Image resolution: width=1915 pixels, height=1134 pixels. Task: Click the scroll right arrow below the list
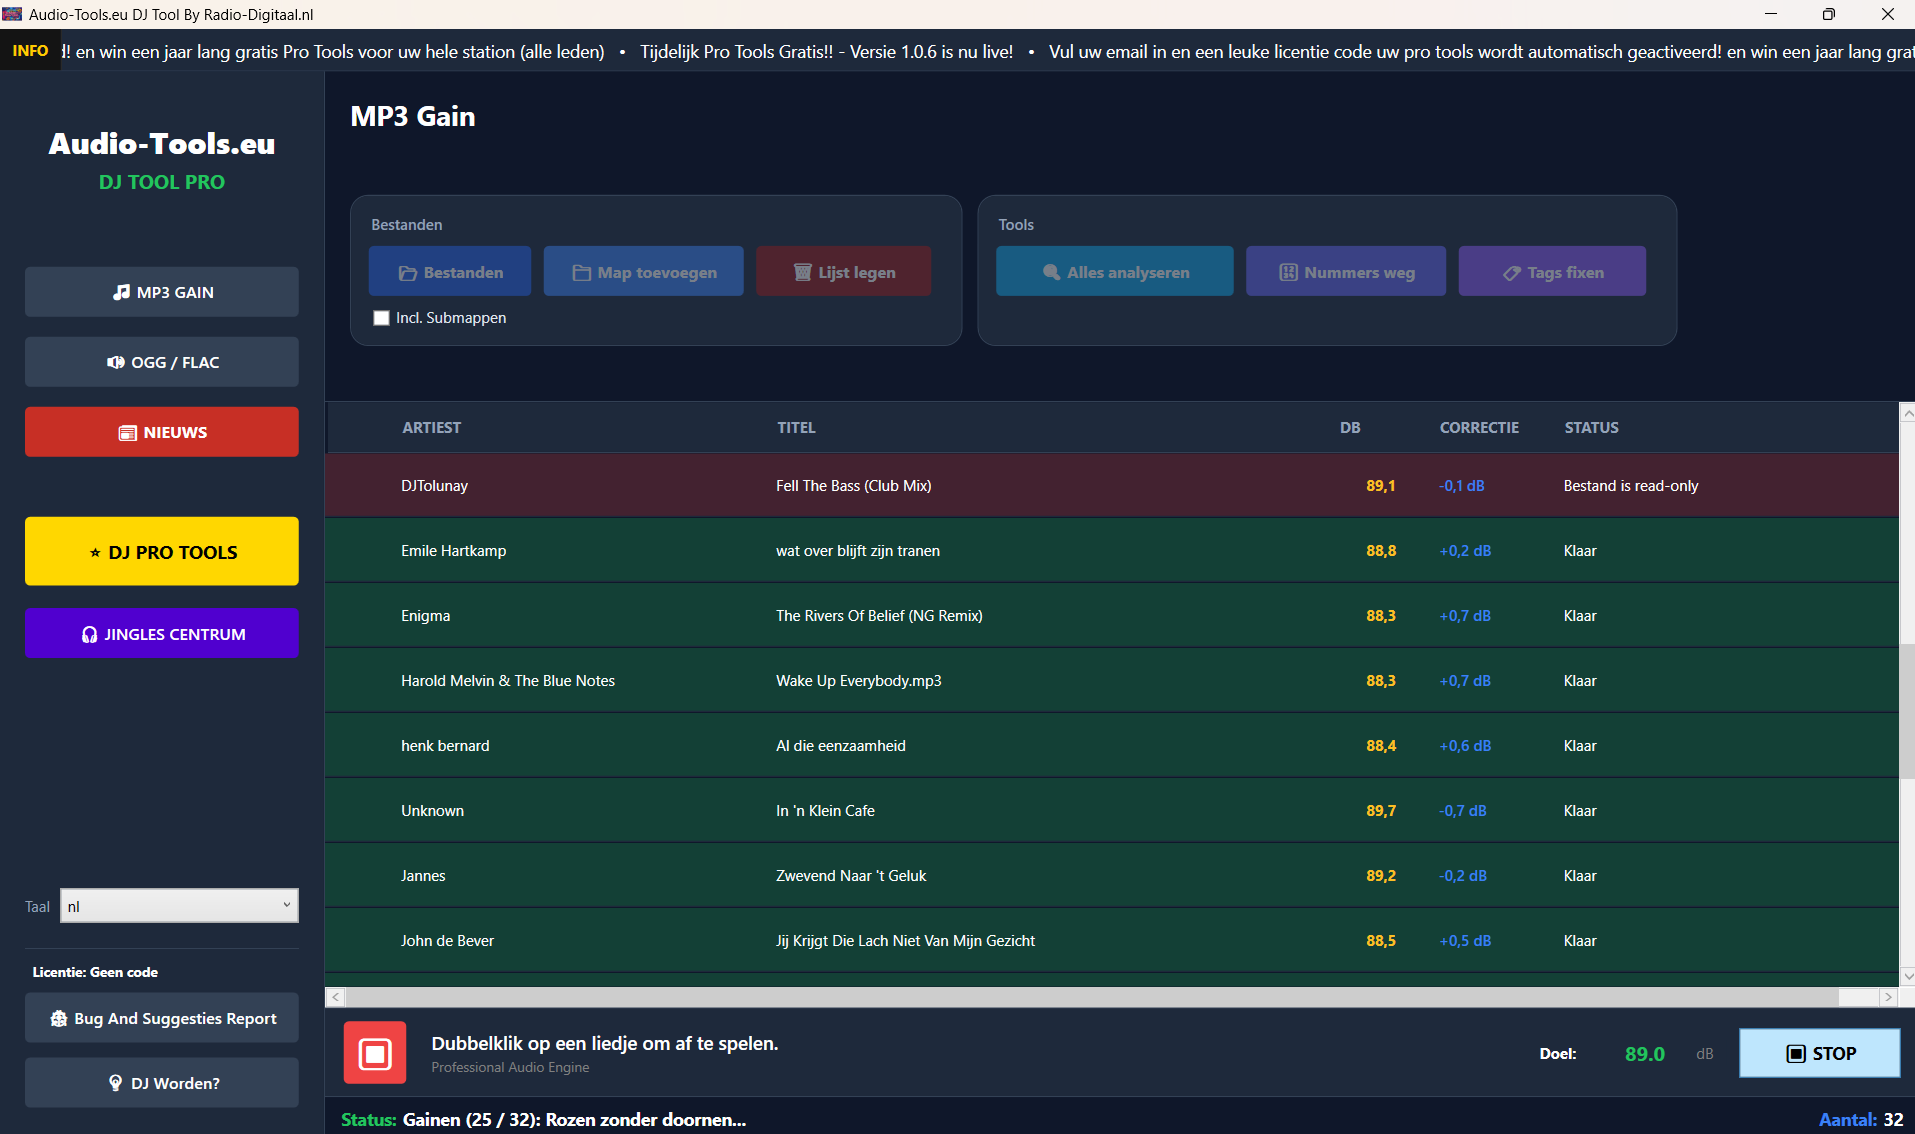[x=1888, y=997]
